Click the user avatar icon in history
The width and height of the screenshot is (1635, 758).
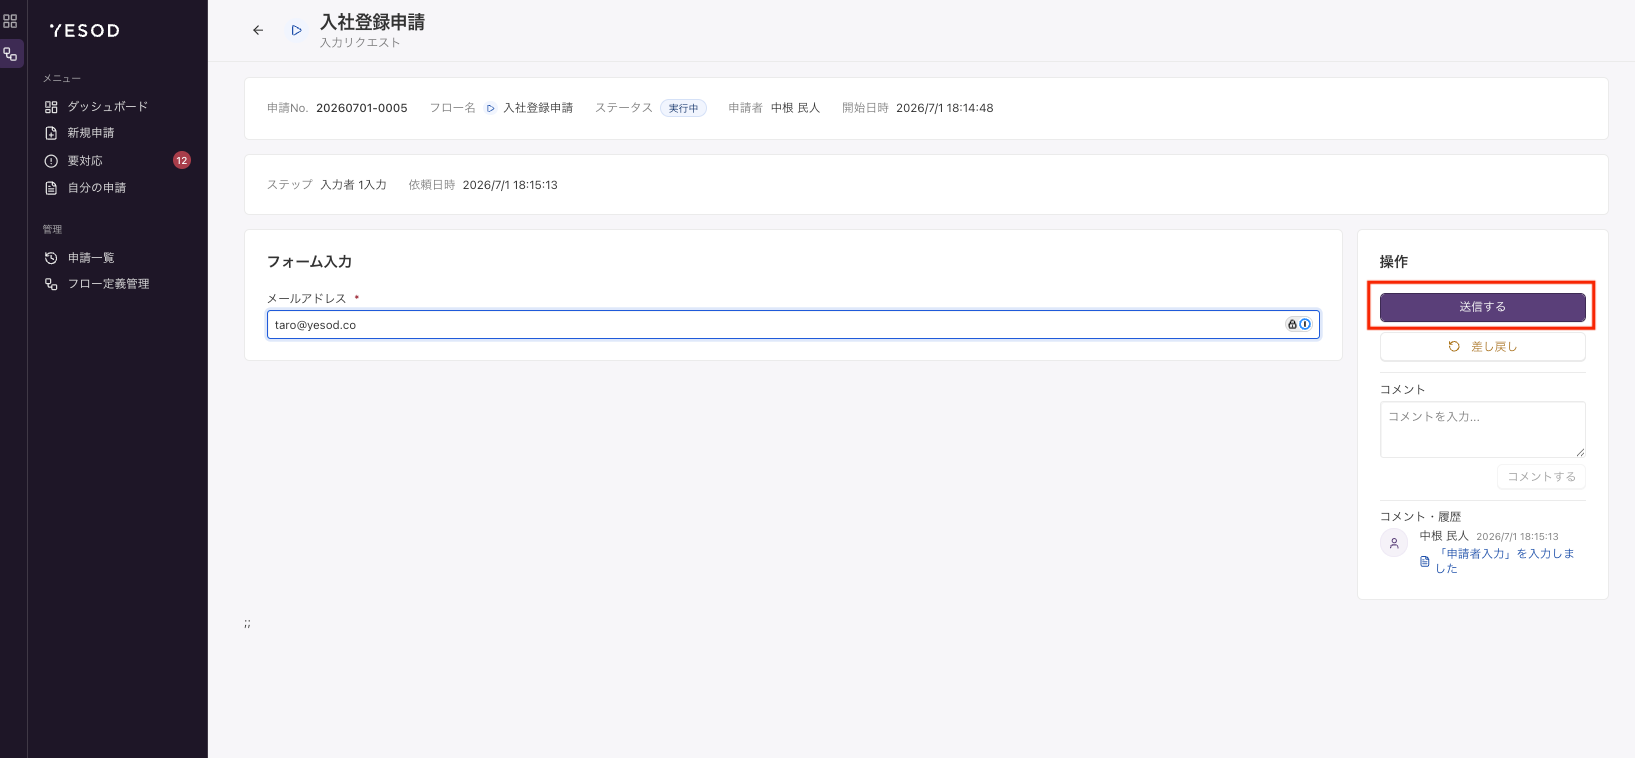click(1394, 543)
